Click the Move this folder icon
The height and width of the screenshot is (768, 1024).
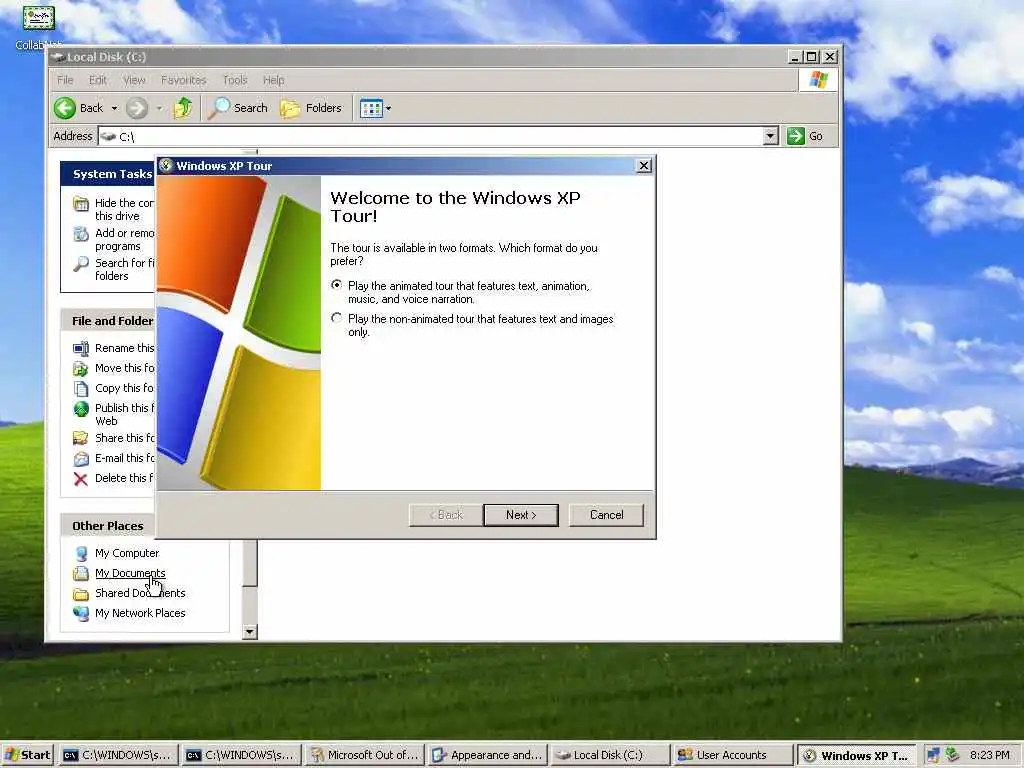tap(81, 368)
